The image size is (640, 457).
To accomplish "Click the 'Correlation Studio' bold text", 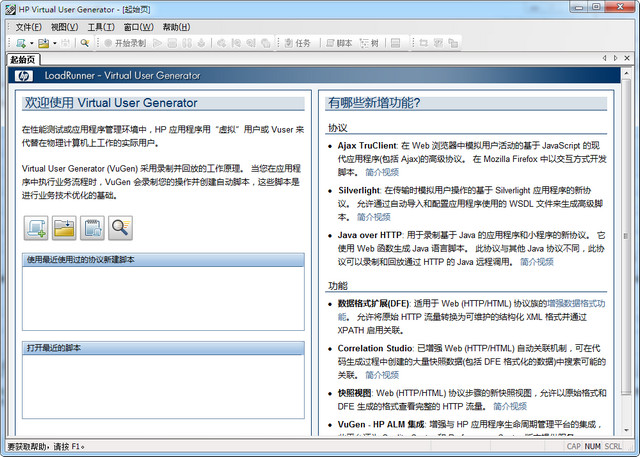I will [375, 348].
